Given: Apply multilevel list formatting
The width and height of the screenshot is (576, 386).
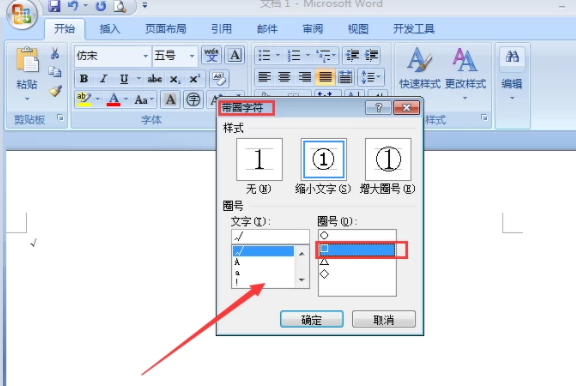Looking at the screenshot, I should tap(326, 56).
